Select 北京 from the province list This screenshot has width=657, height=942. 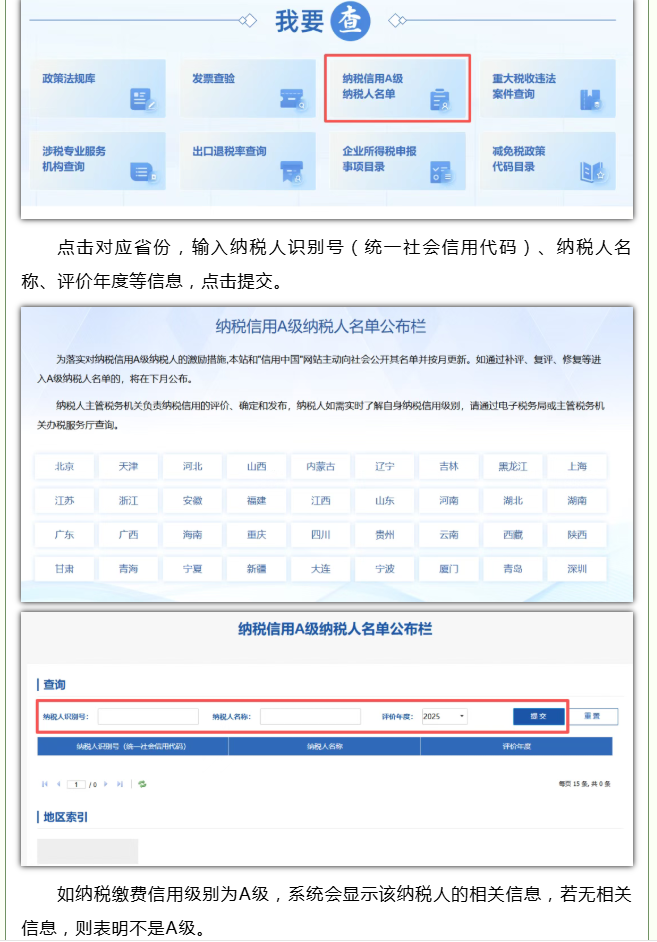(x=65, y=467)
